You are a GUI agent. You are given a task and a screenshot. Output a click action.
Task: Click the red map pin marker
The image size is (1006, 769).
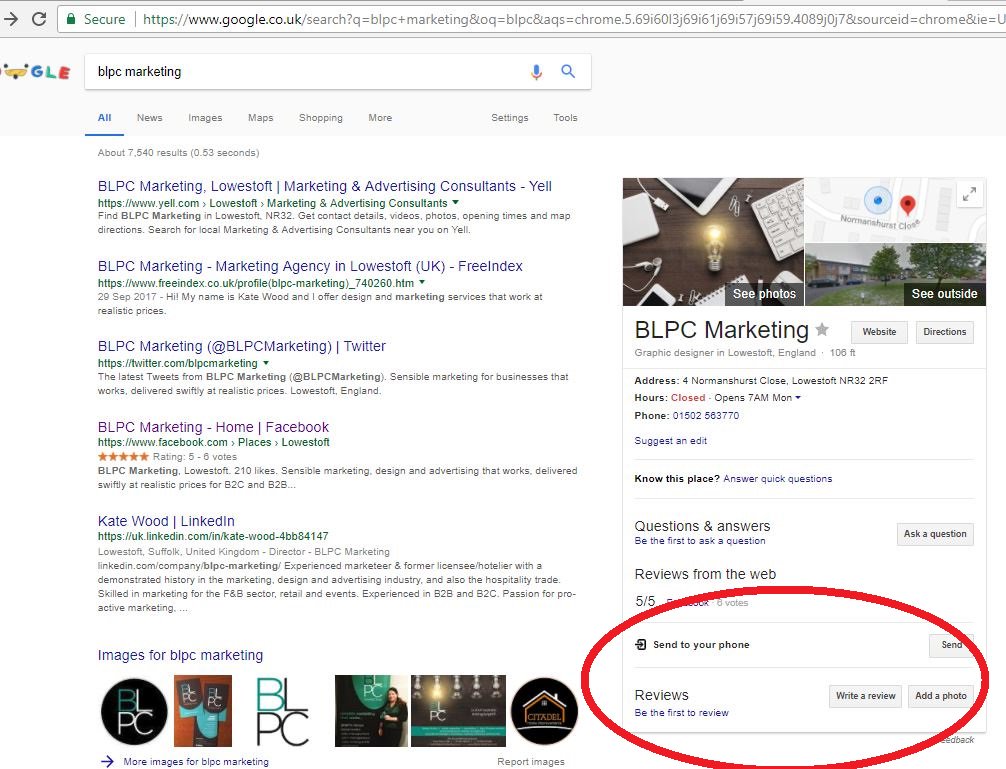907,205
